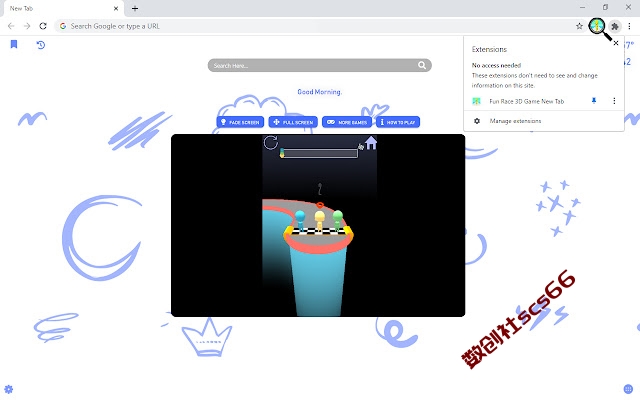Click the Chrome address bar

pos(320,26)
